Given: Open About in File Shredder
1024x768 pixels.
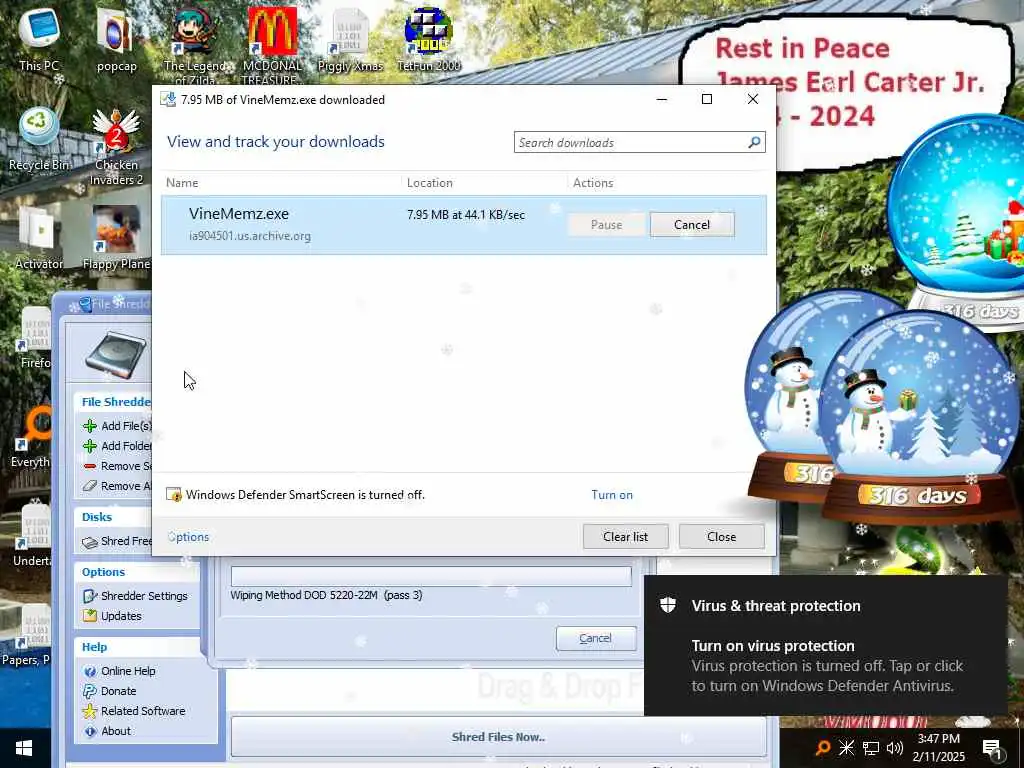Looking at the screenshot, I should click(107, 731).
